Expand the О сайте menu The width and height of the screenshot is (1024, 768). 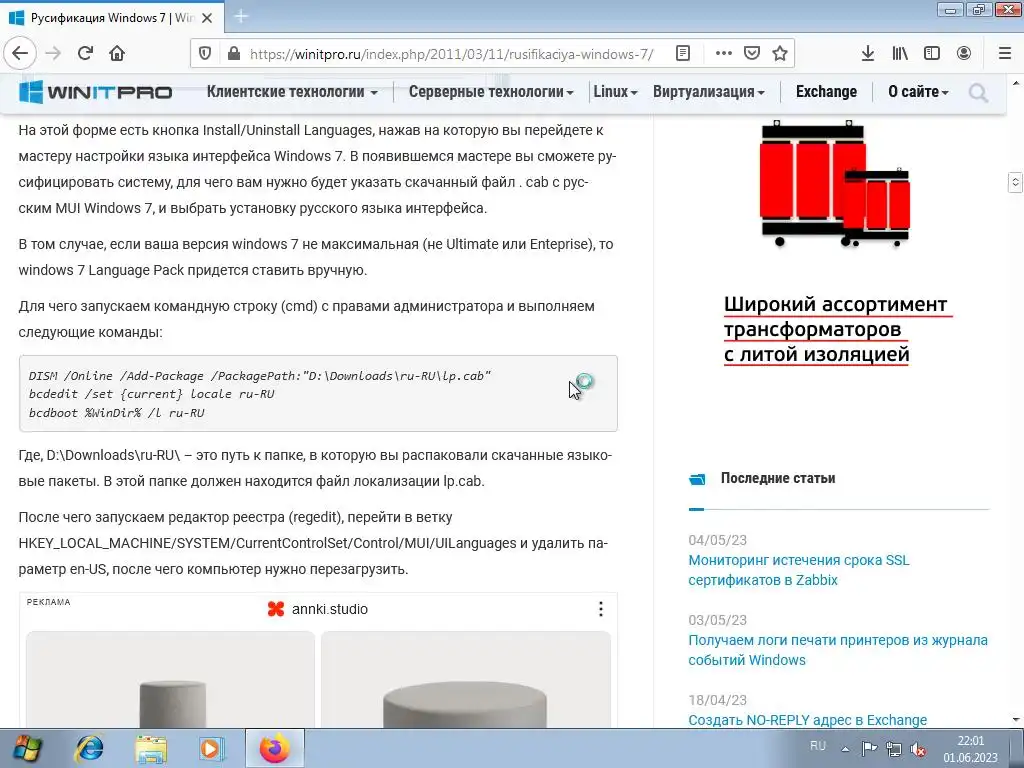[x=918, y=92]
